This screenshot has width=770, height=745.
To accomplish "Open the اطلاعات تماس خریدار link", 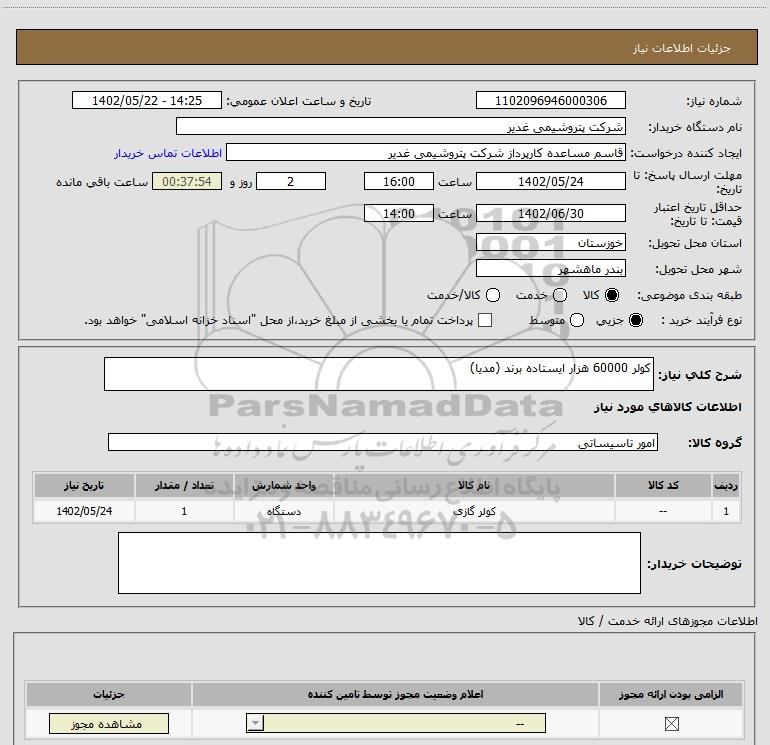I will click(168, 153).
